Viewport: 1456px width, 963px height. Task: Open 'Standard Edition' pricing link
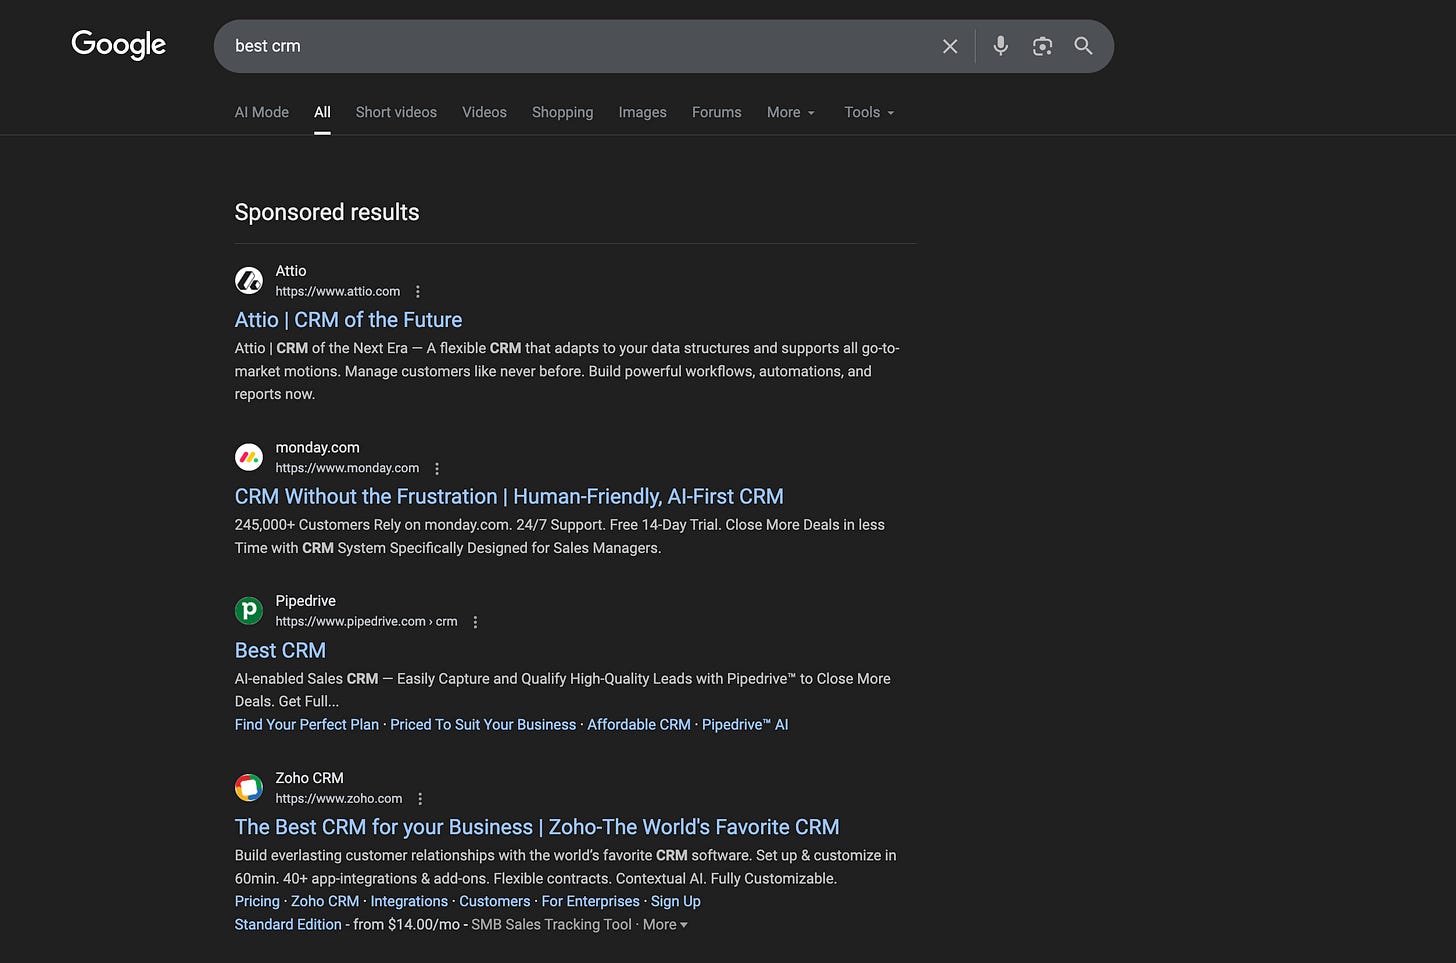(288, 925)
